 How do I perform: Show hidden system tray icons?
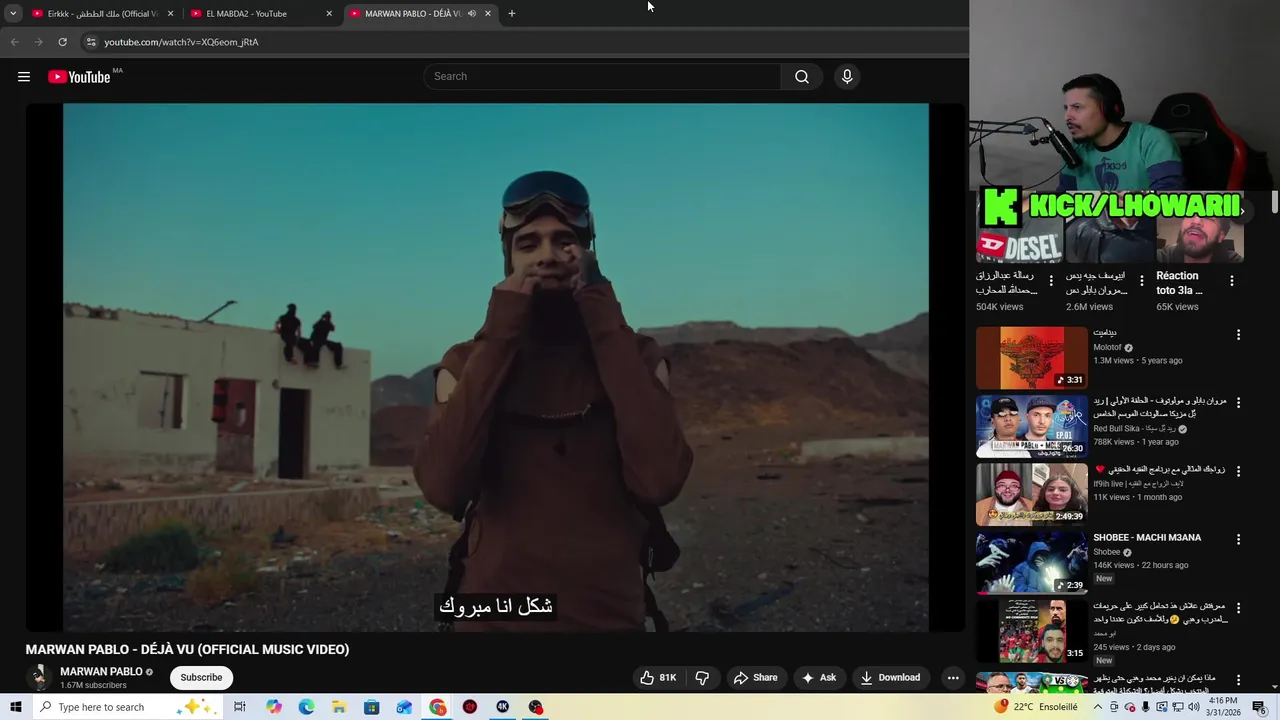(x=1098, y=707)
